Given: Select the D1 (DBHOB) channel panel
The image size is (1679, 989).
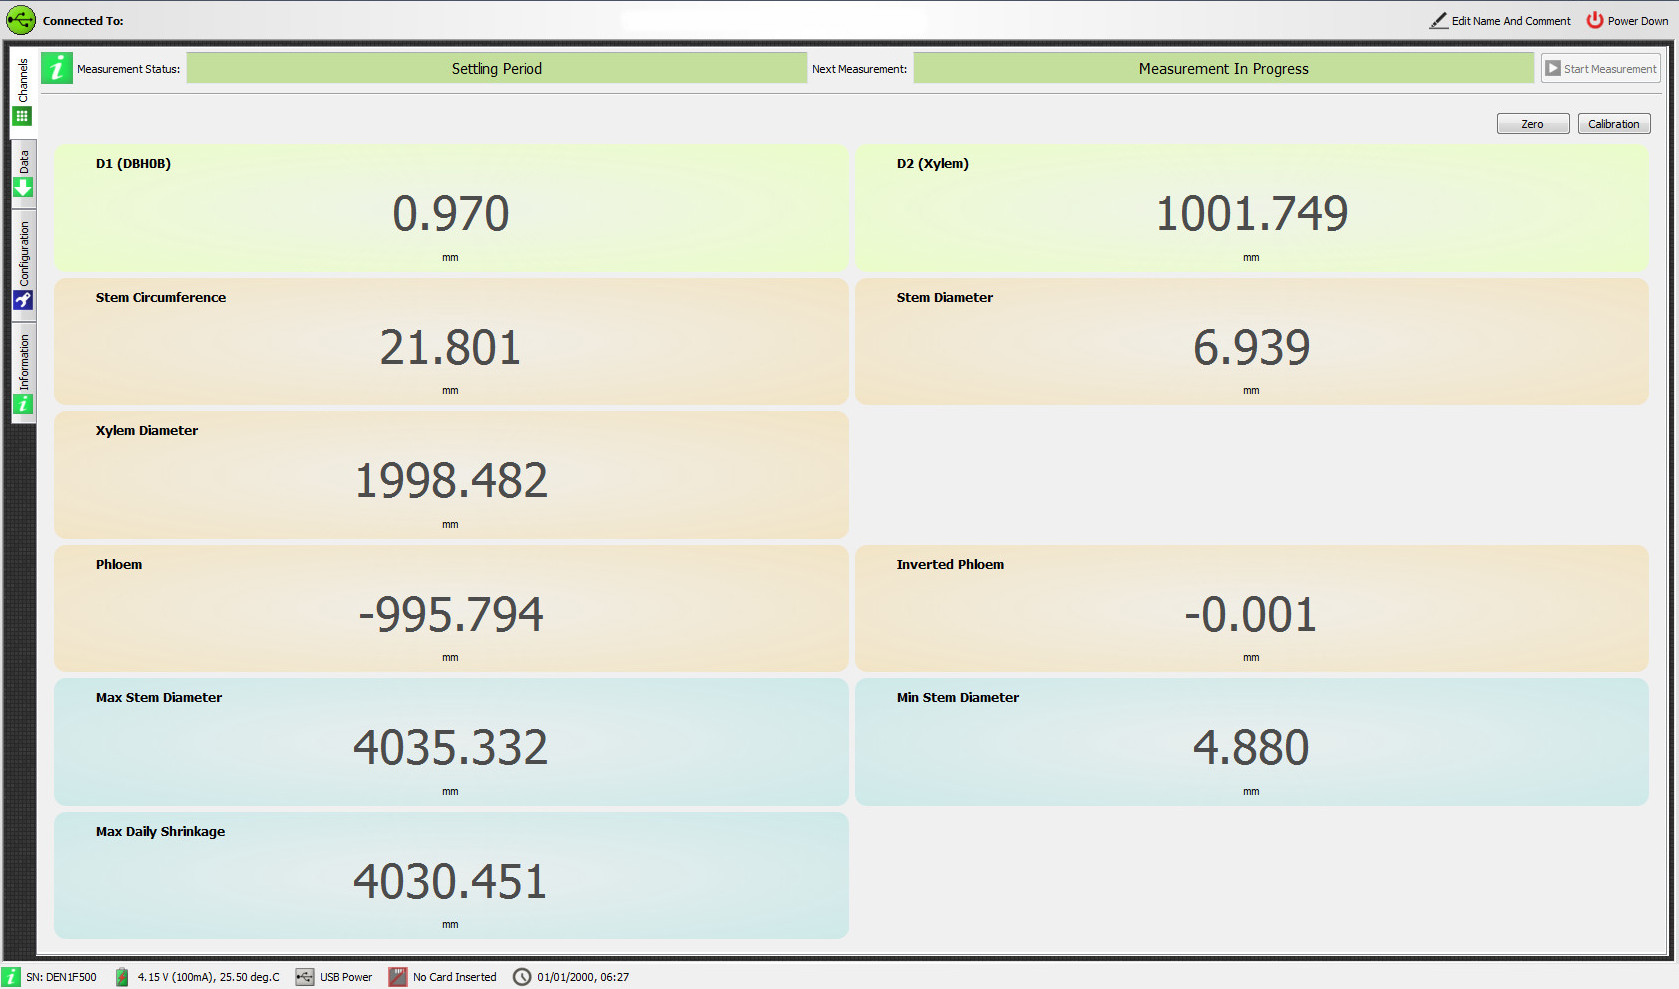Looking at the screenshot, I should 451,208.
